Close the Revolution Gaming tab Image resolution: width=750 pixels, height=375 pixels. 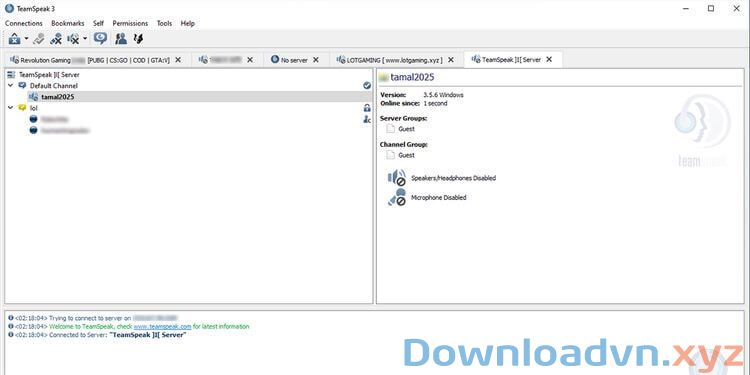click(178, 60)
